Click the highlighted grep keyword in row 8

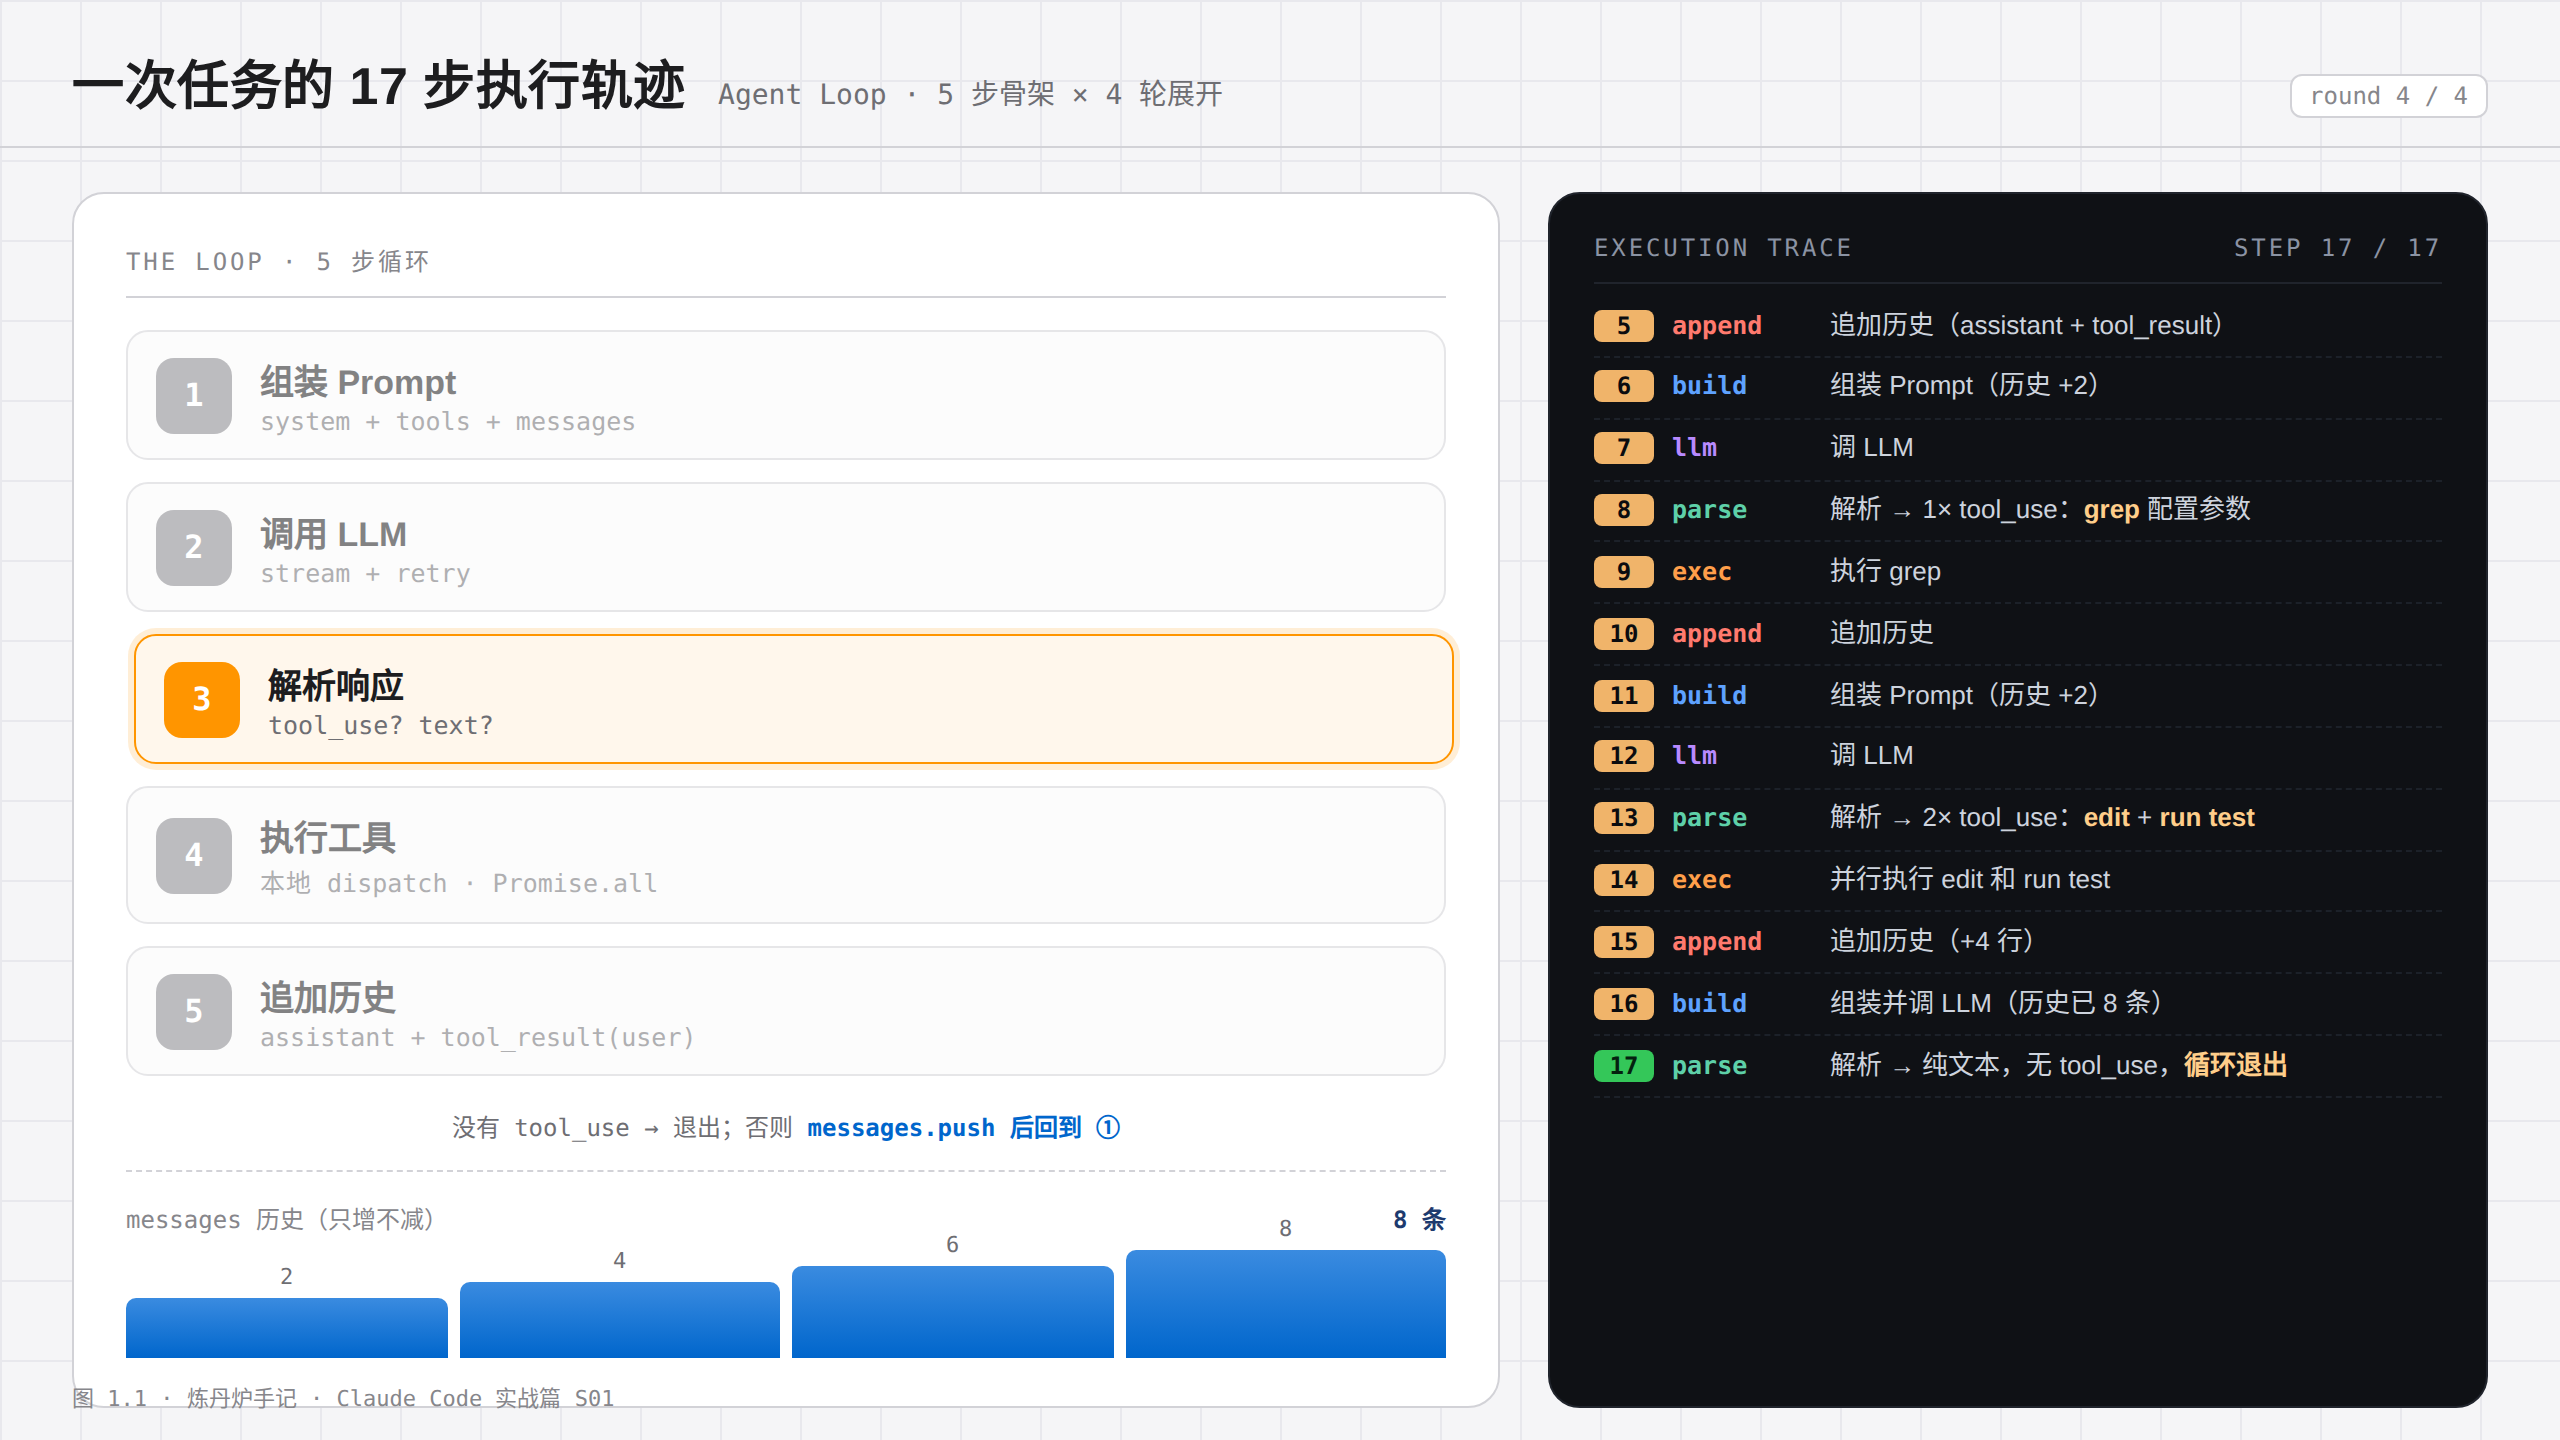(x=2111, y=510)
